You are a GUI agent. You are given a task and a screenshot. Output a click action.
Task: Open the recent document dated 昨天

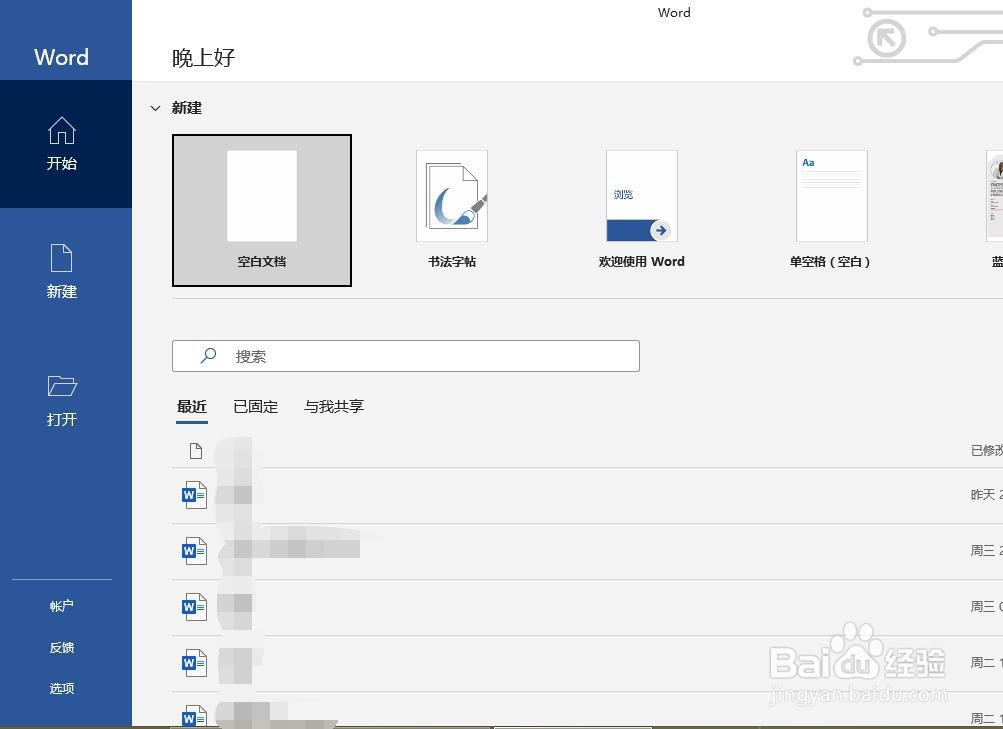pos(587,495)
